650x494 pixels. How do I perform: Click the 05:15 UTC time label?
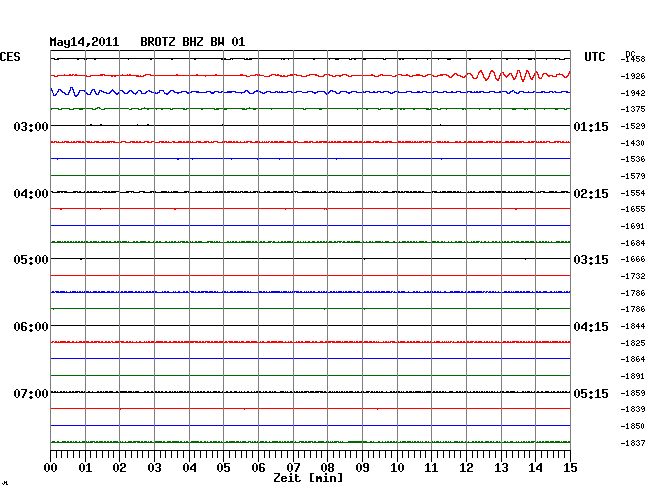coord(590,393)
